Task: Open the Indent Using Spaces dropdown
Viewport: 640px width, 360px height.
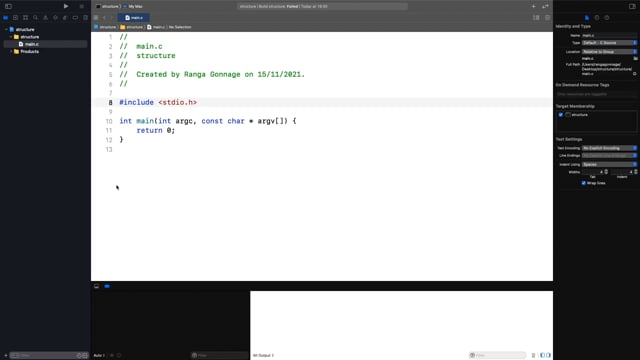Action: [x=609, y=164]
